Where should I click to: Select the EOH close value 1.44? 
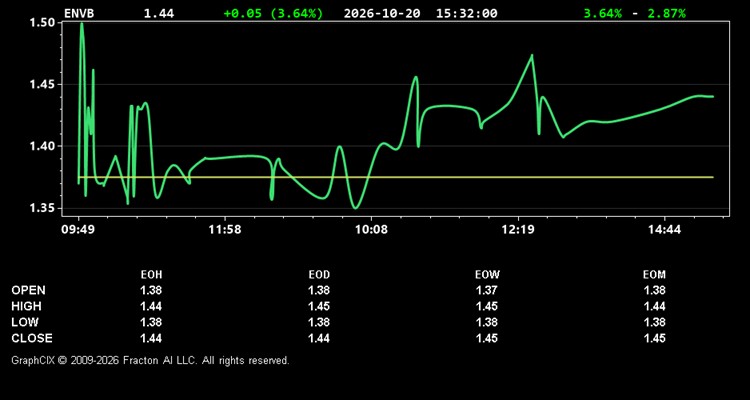pyautogui.click(x=151, y=338)
